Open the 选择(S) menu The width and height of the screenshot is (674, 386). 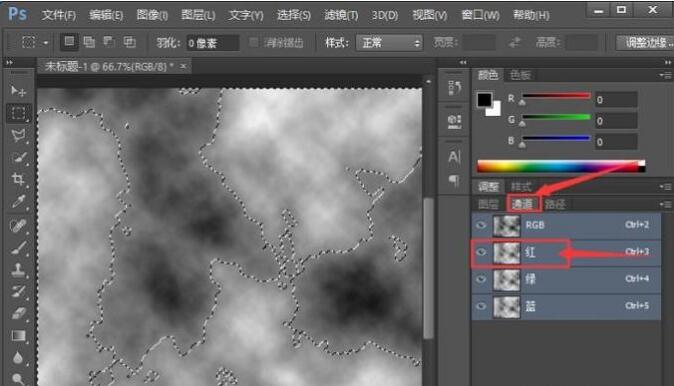coord(294,15)
